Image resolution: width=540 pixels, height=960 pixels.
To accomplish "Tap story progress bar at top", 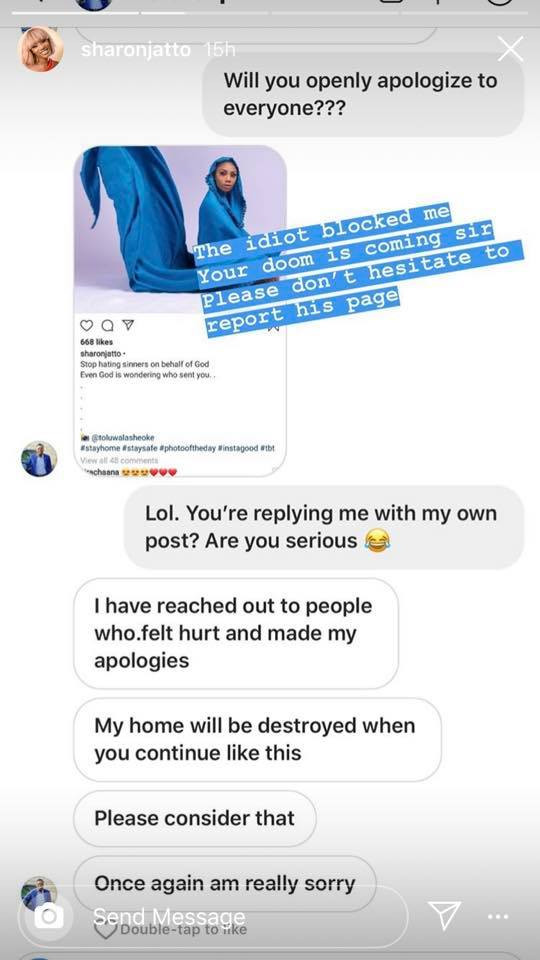I will click(269, 12).
